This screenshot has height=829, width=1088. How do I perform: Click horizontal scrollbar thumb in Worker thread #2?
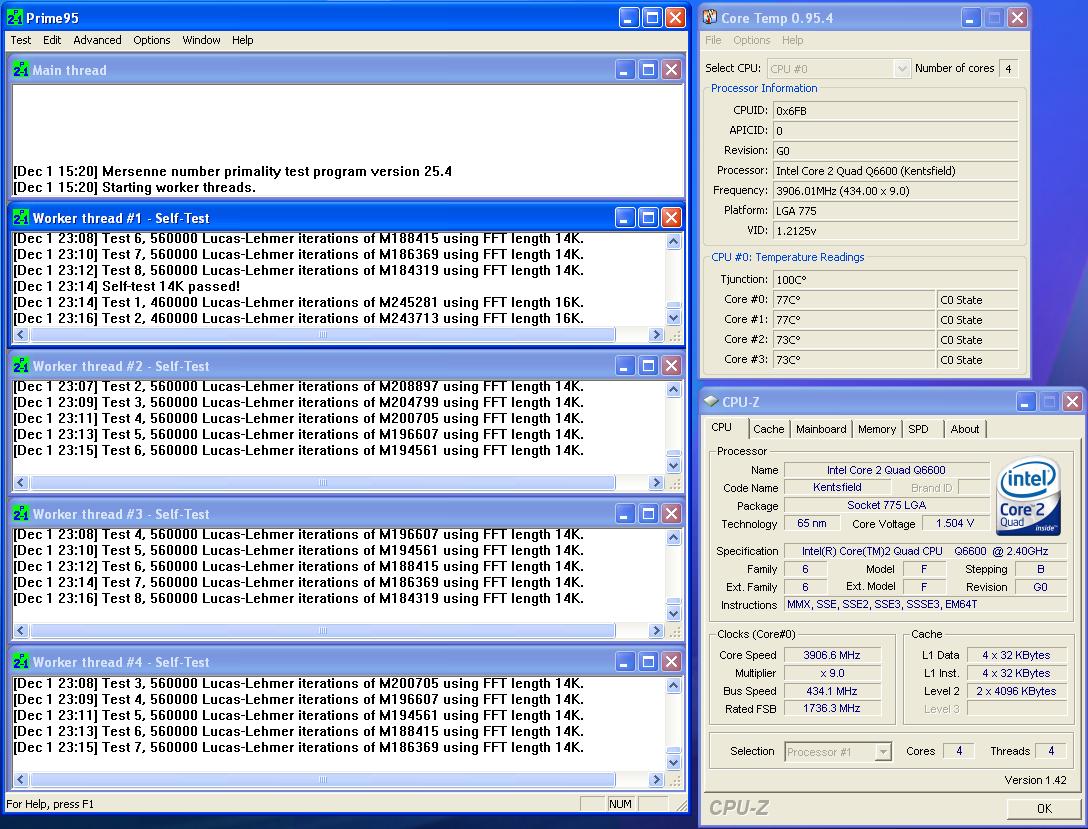click(323, 482)
